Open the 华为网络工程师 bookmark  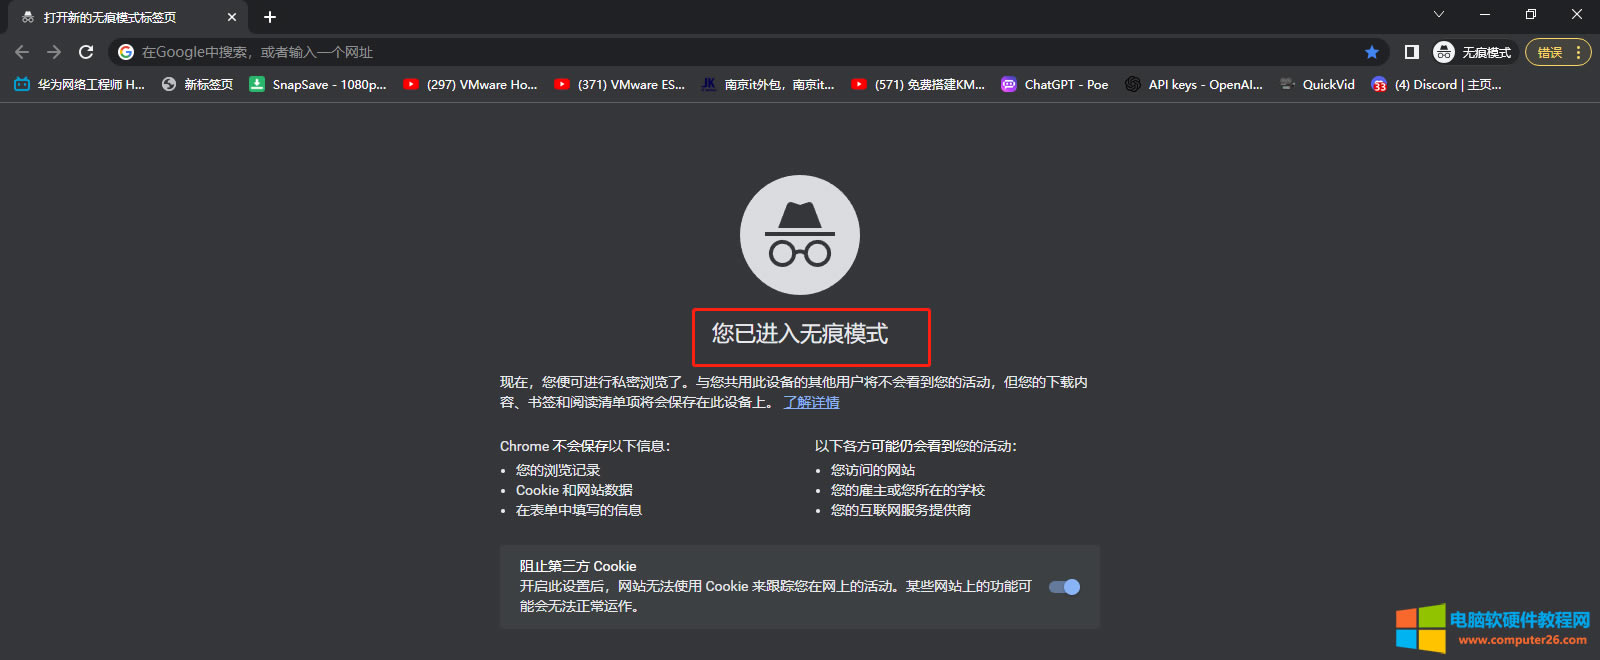[x=80, y=85]
